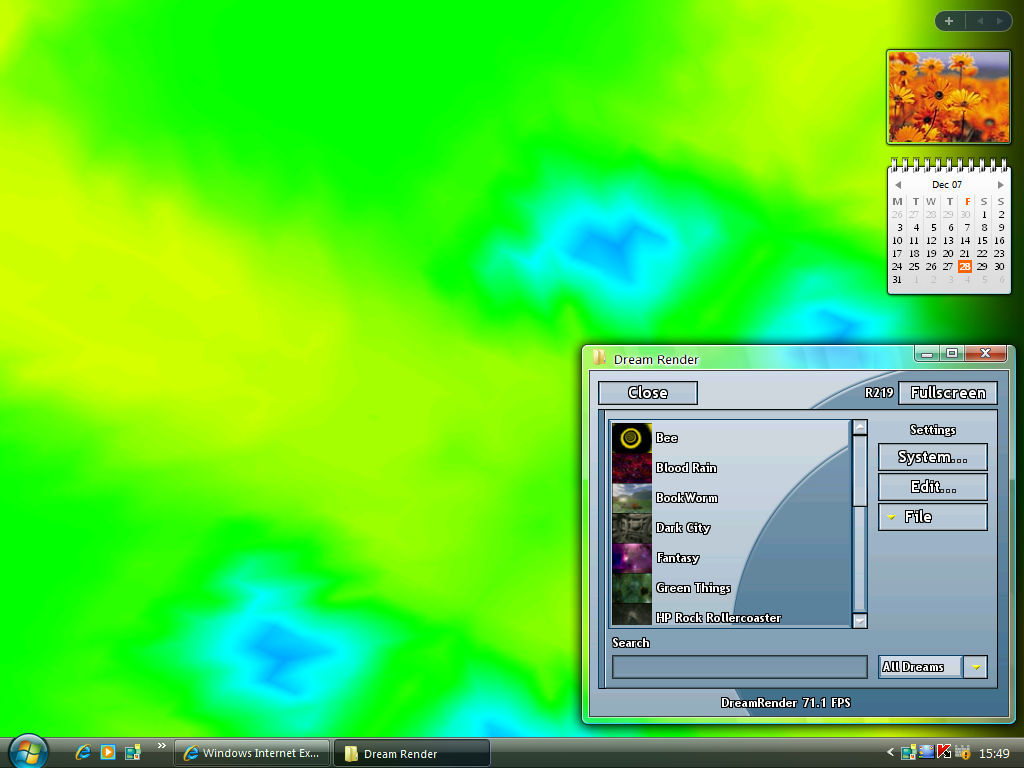The width and height of the screenshot is (1024, 768).
Task: Select the "Dark City" list entry text
Action: pyautogui.click(x=683, y=528)
